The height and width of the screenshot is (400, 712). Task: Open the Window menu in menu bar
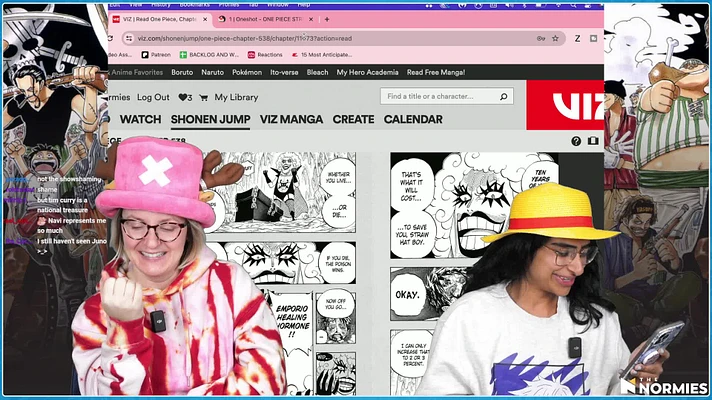coord(278,5)
